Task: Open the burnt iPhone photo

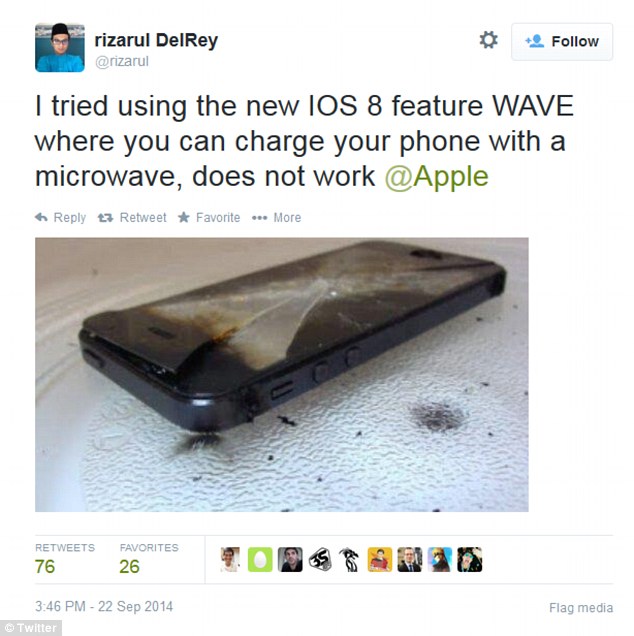Action: pyautogui.click(x=282, y=374)
